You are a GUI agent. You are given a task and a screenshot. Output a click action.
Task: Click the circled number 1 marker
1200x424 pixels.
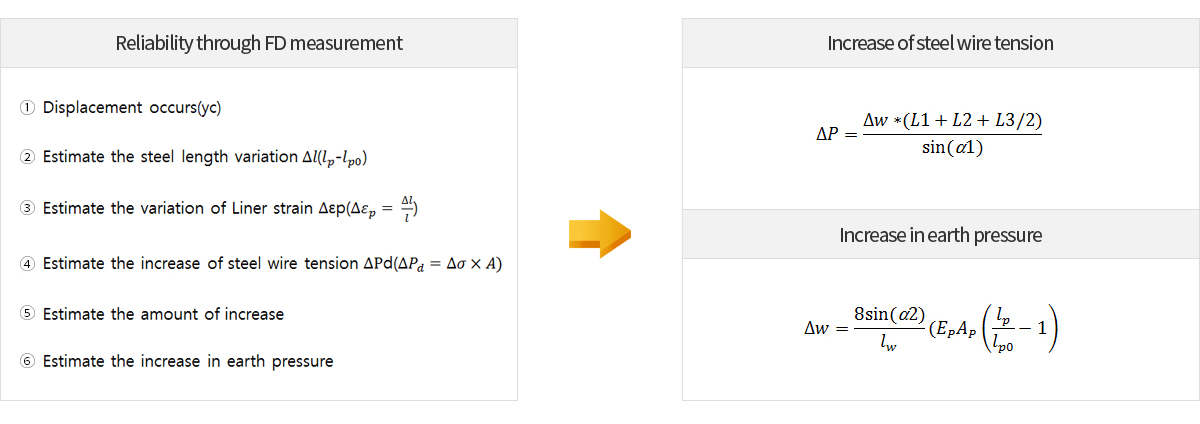27,108
